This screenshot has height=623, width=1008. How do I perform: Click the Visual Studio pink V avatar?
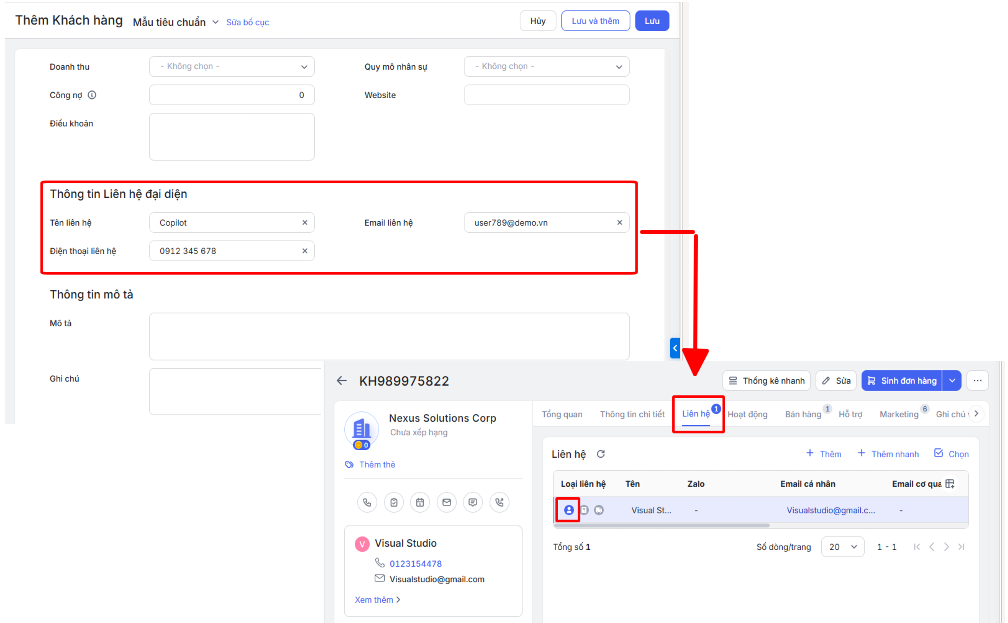click(362, 544)
